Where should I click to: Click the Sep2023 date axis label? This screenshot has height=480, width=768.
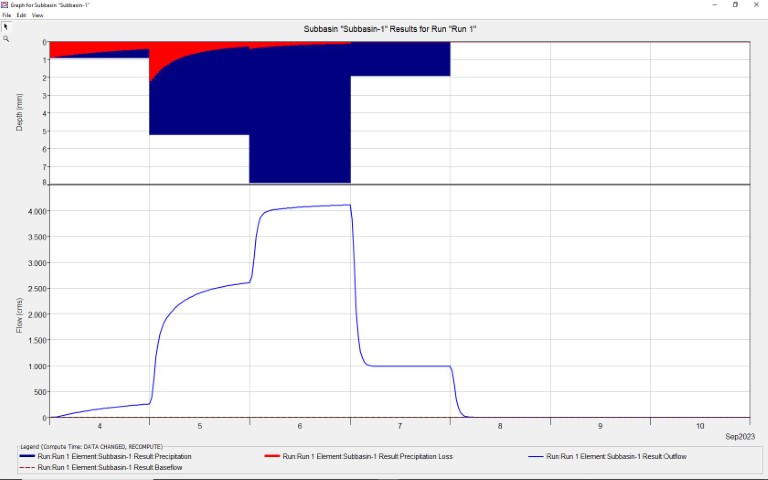(x=742, y=437)
